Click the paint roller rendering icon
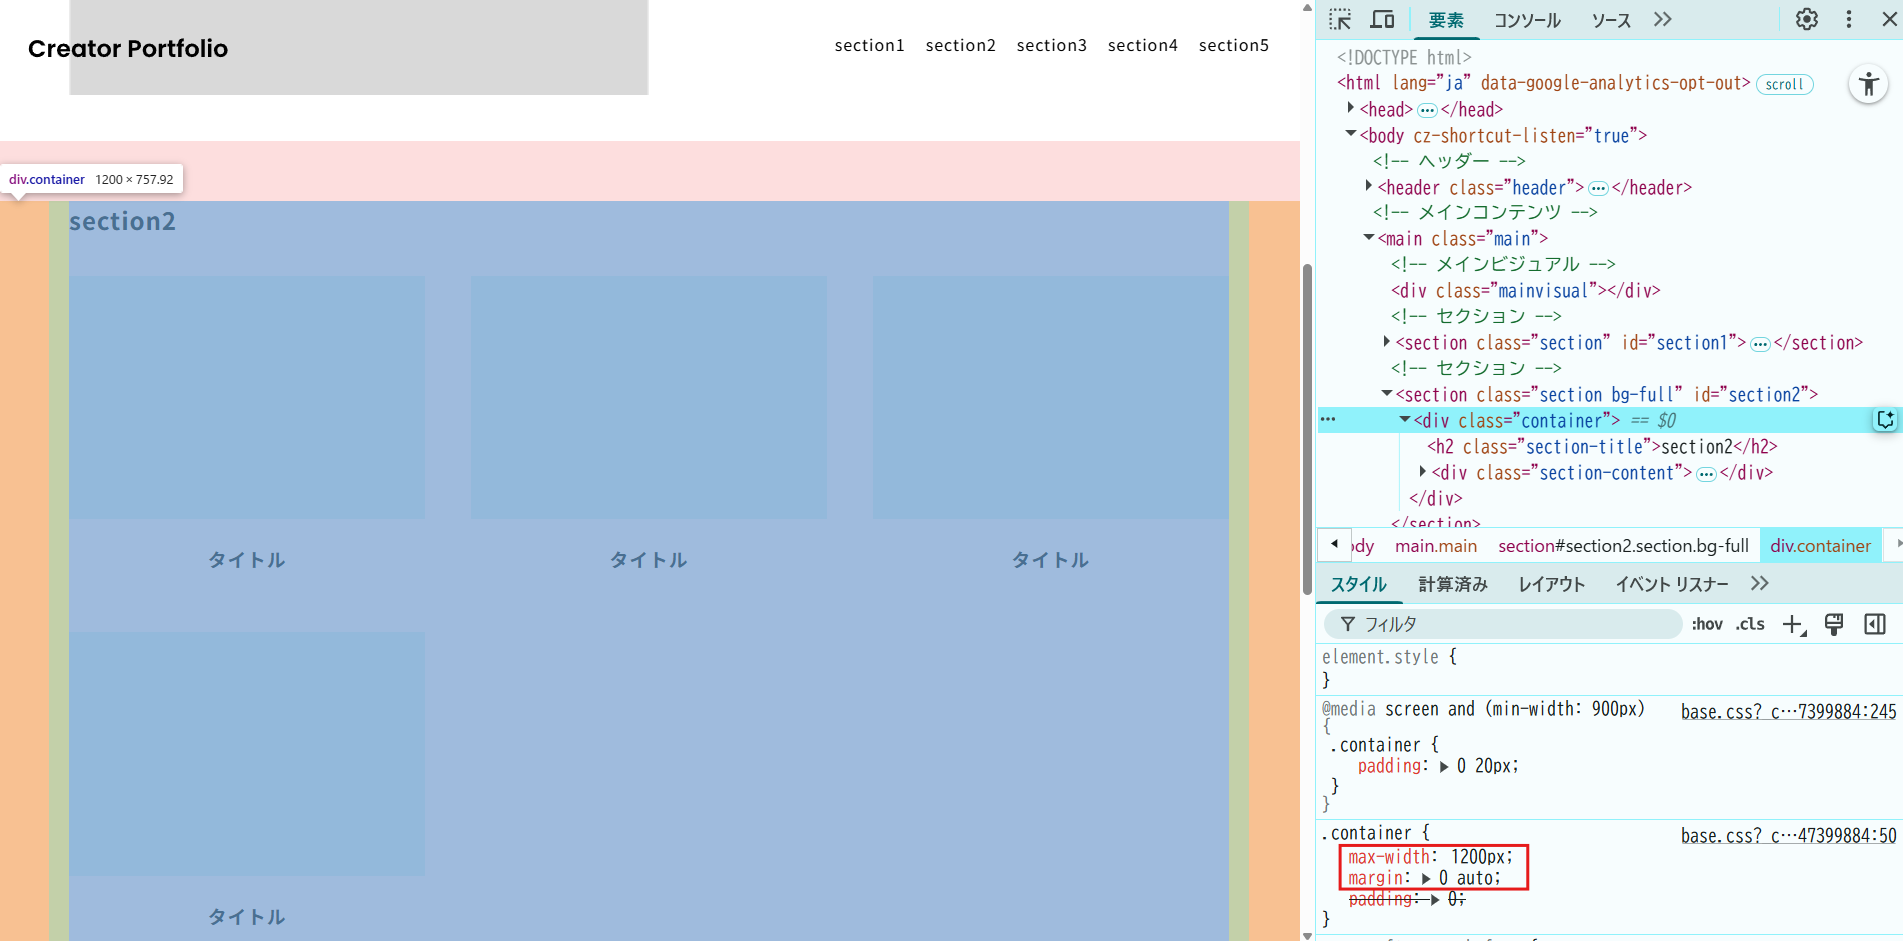The width and height of the screenshot is (1903, 941). point(1834,625)
